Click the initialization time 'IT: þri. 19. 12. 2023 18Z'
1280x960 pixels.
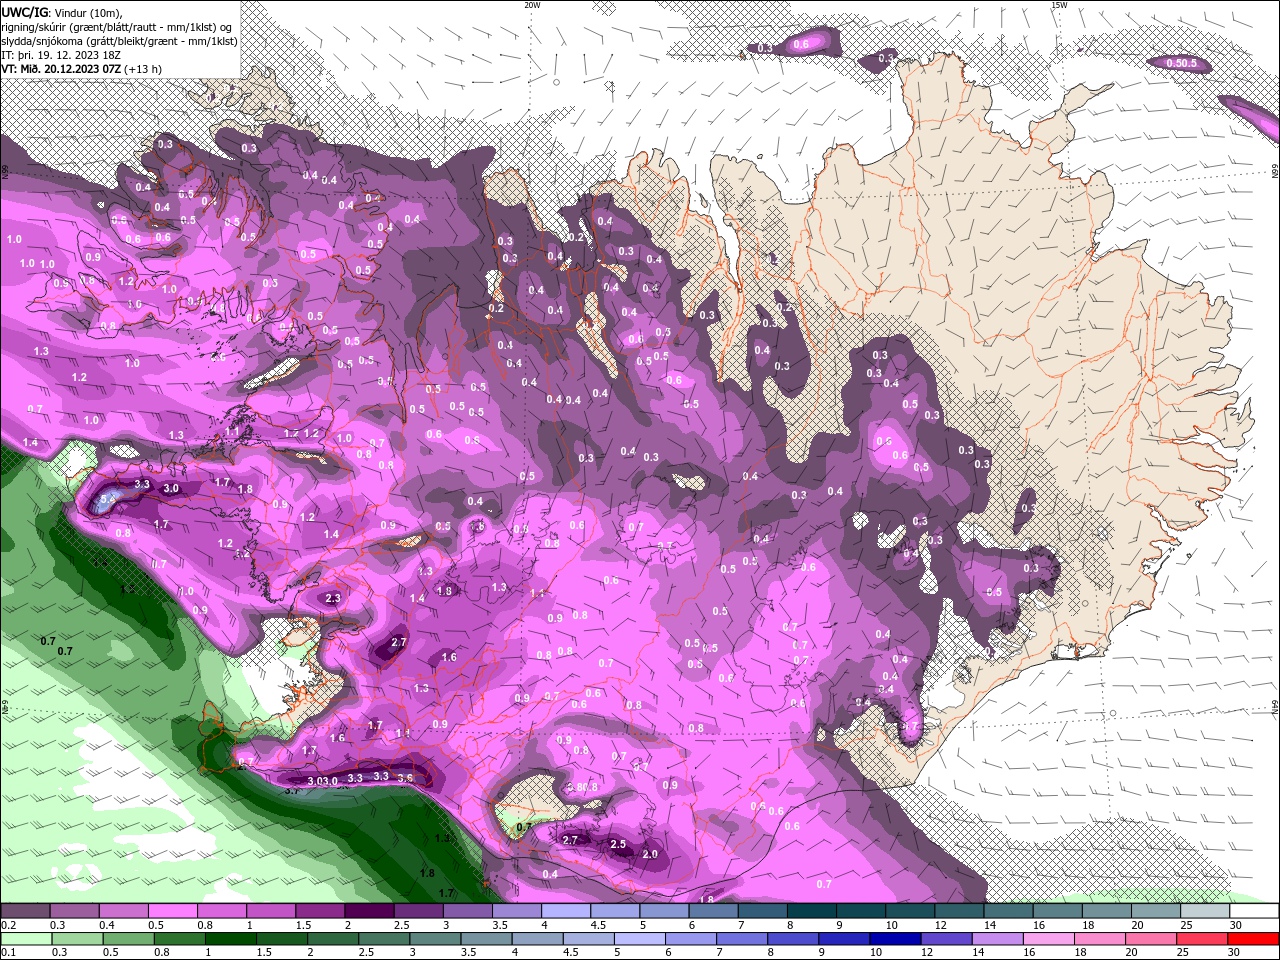(61, 55)
